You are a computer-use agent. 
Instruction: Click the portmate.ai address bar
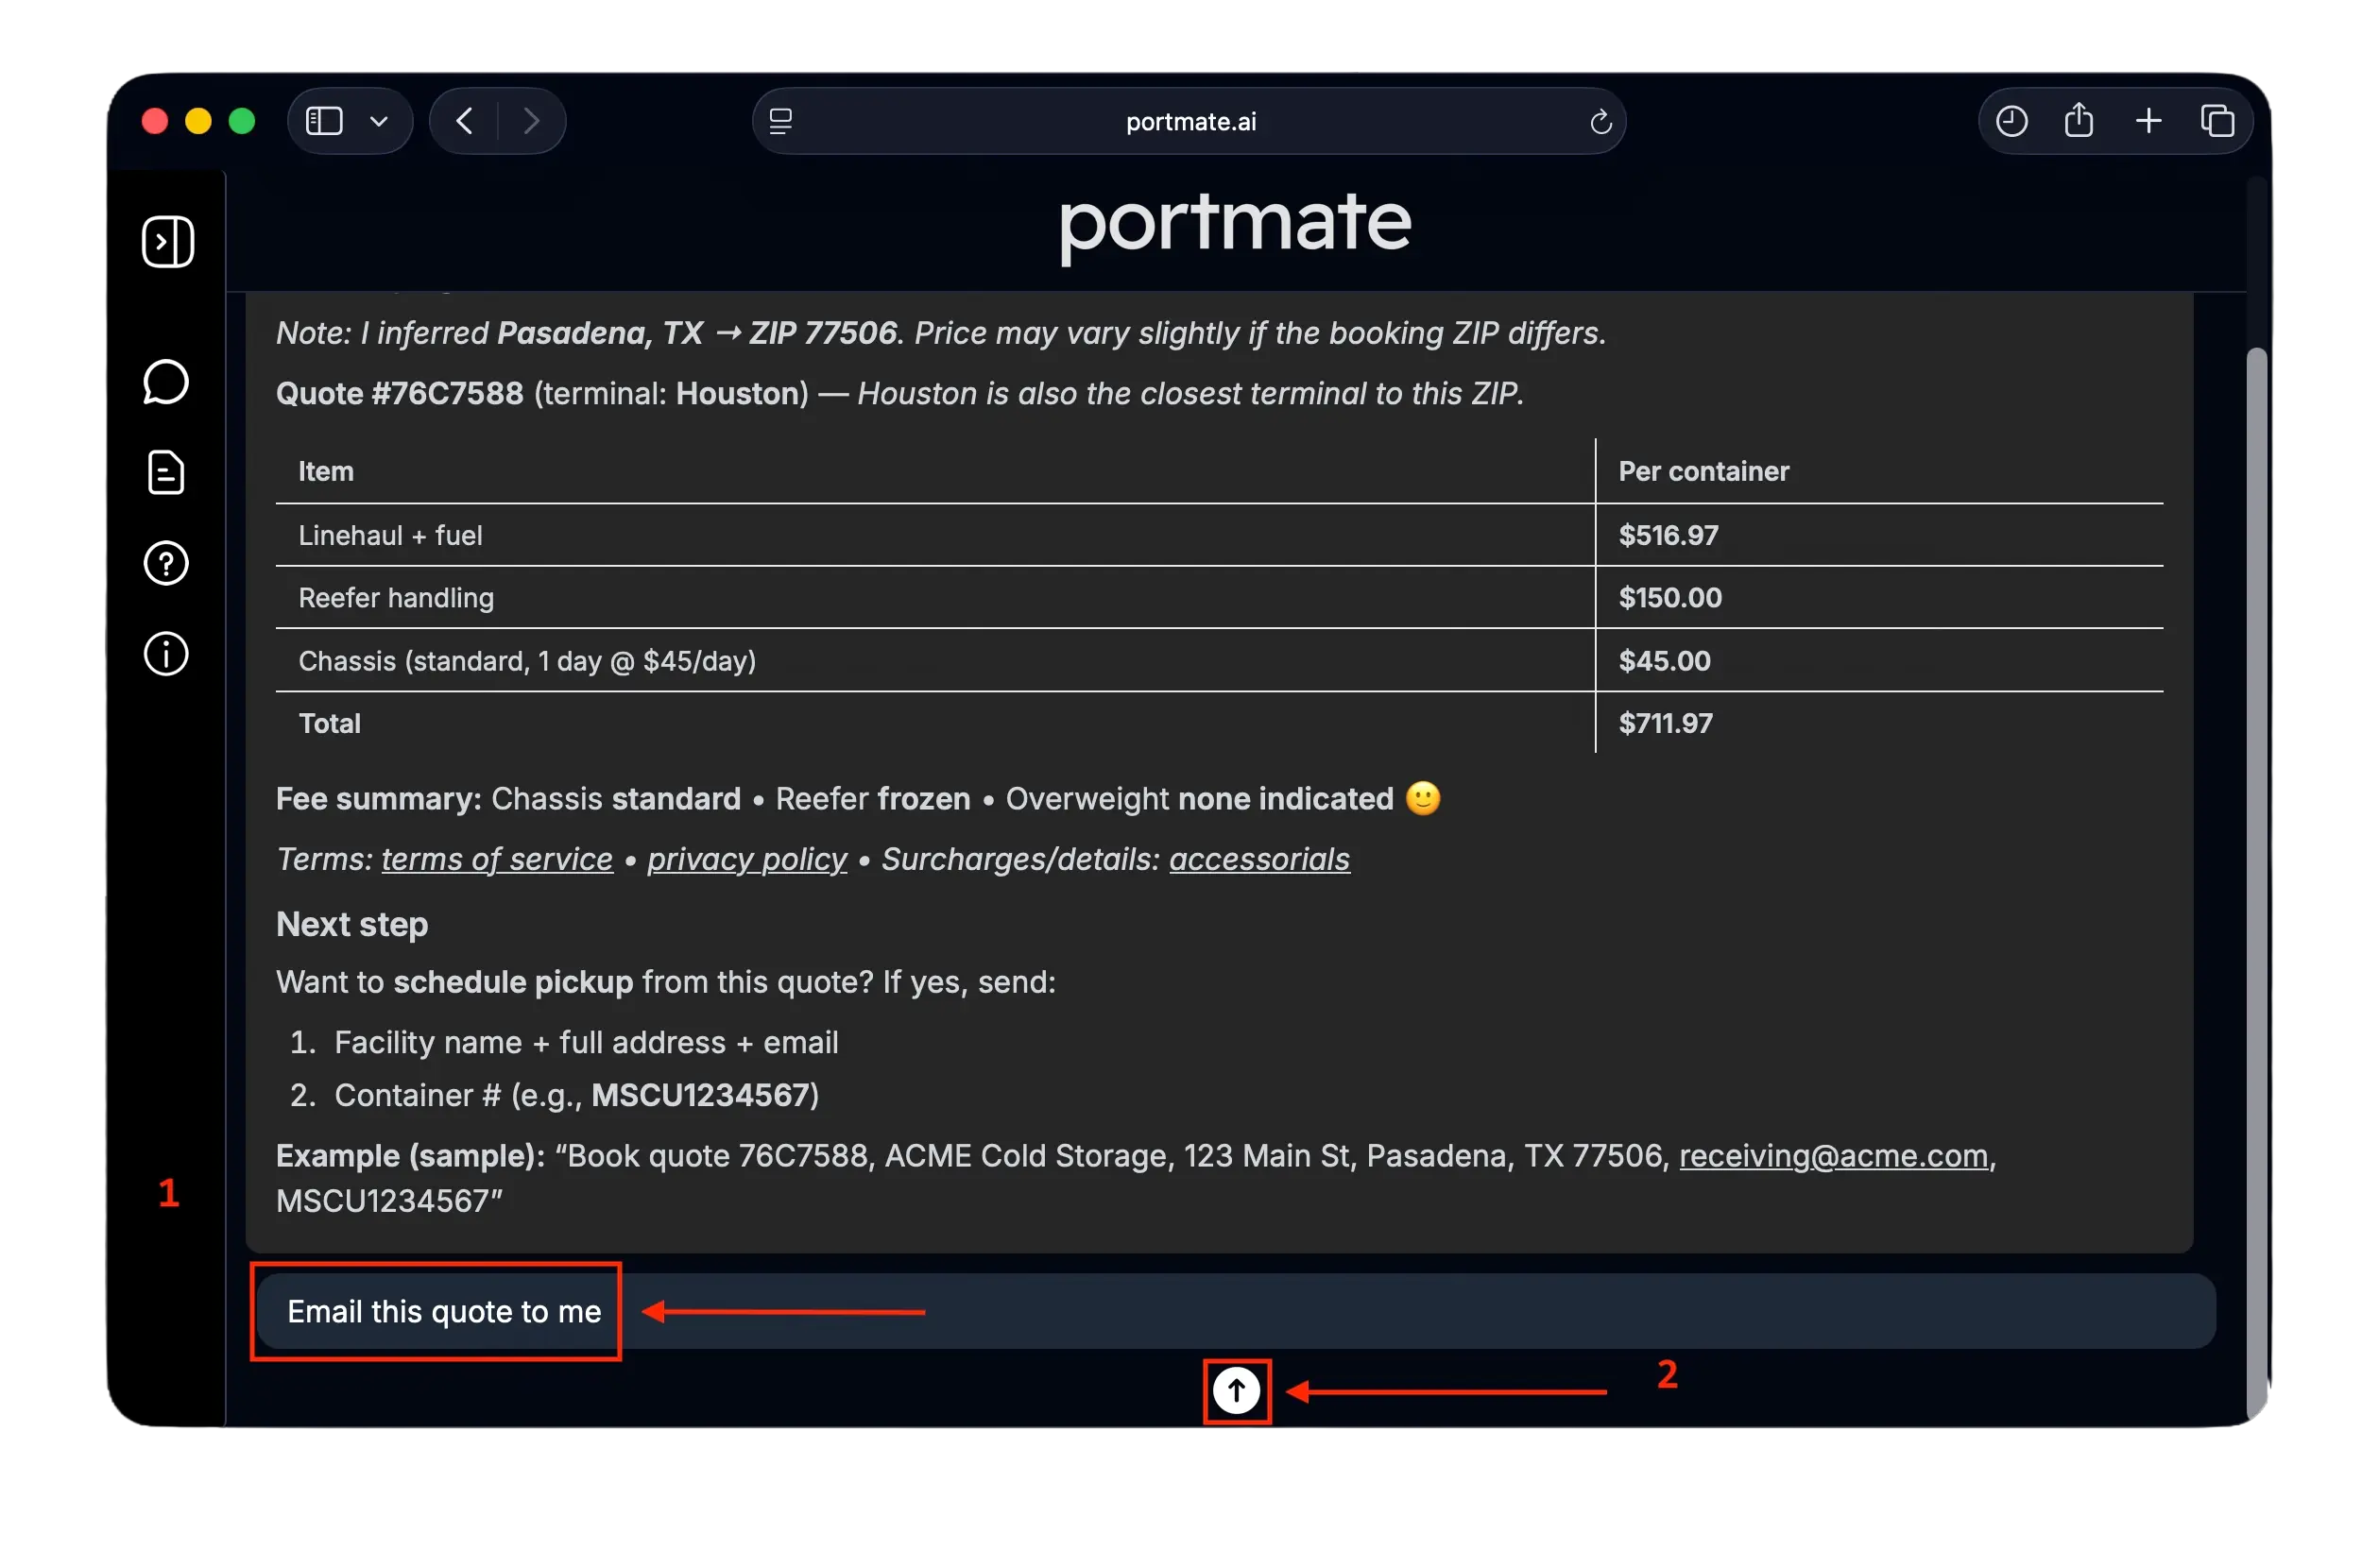tap(1189, 121)
